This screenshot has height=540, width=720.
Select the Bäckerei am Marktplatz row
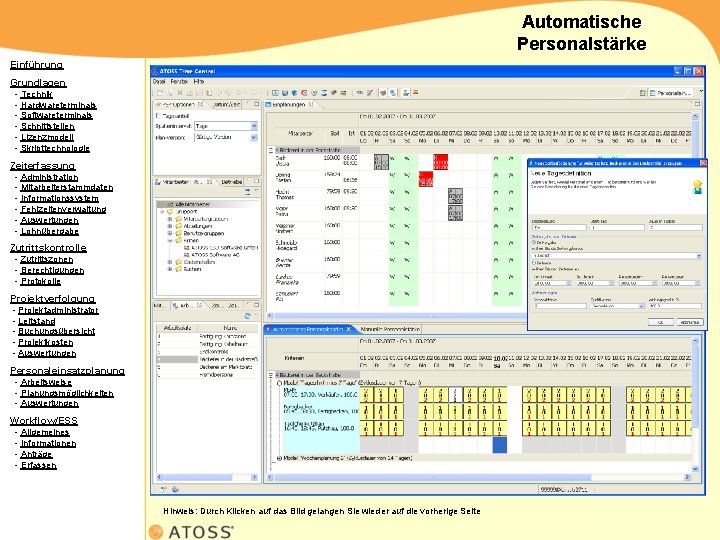(208, 367)
